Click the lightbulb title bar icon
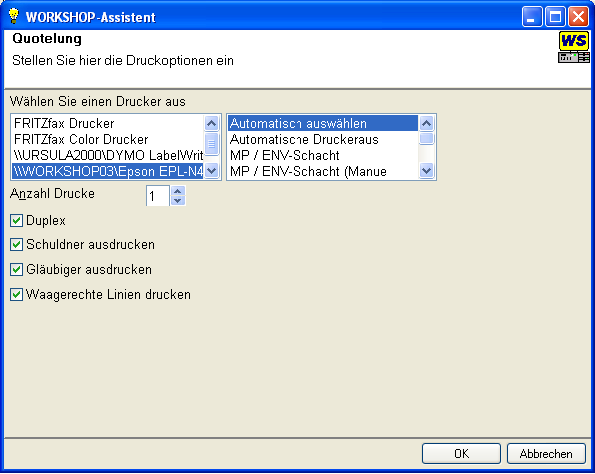Screen dimensions: 595x474 tap(14, 16)
